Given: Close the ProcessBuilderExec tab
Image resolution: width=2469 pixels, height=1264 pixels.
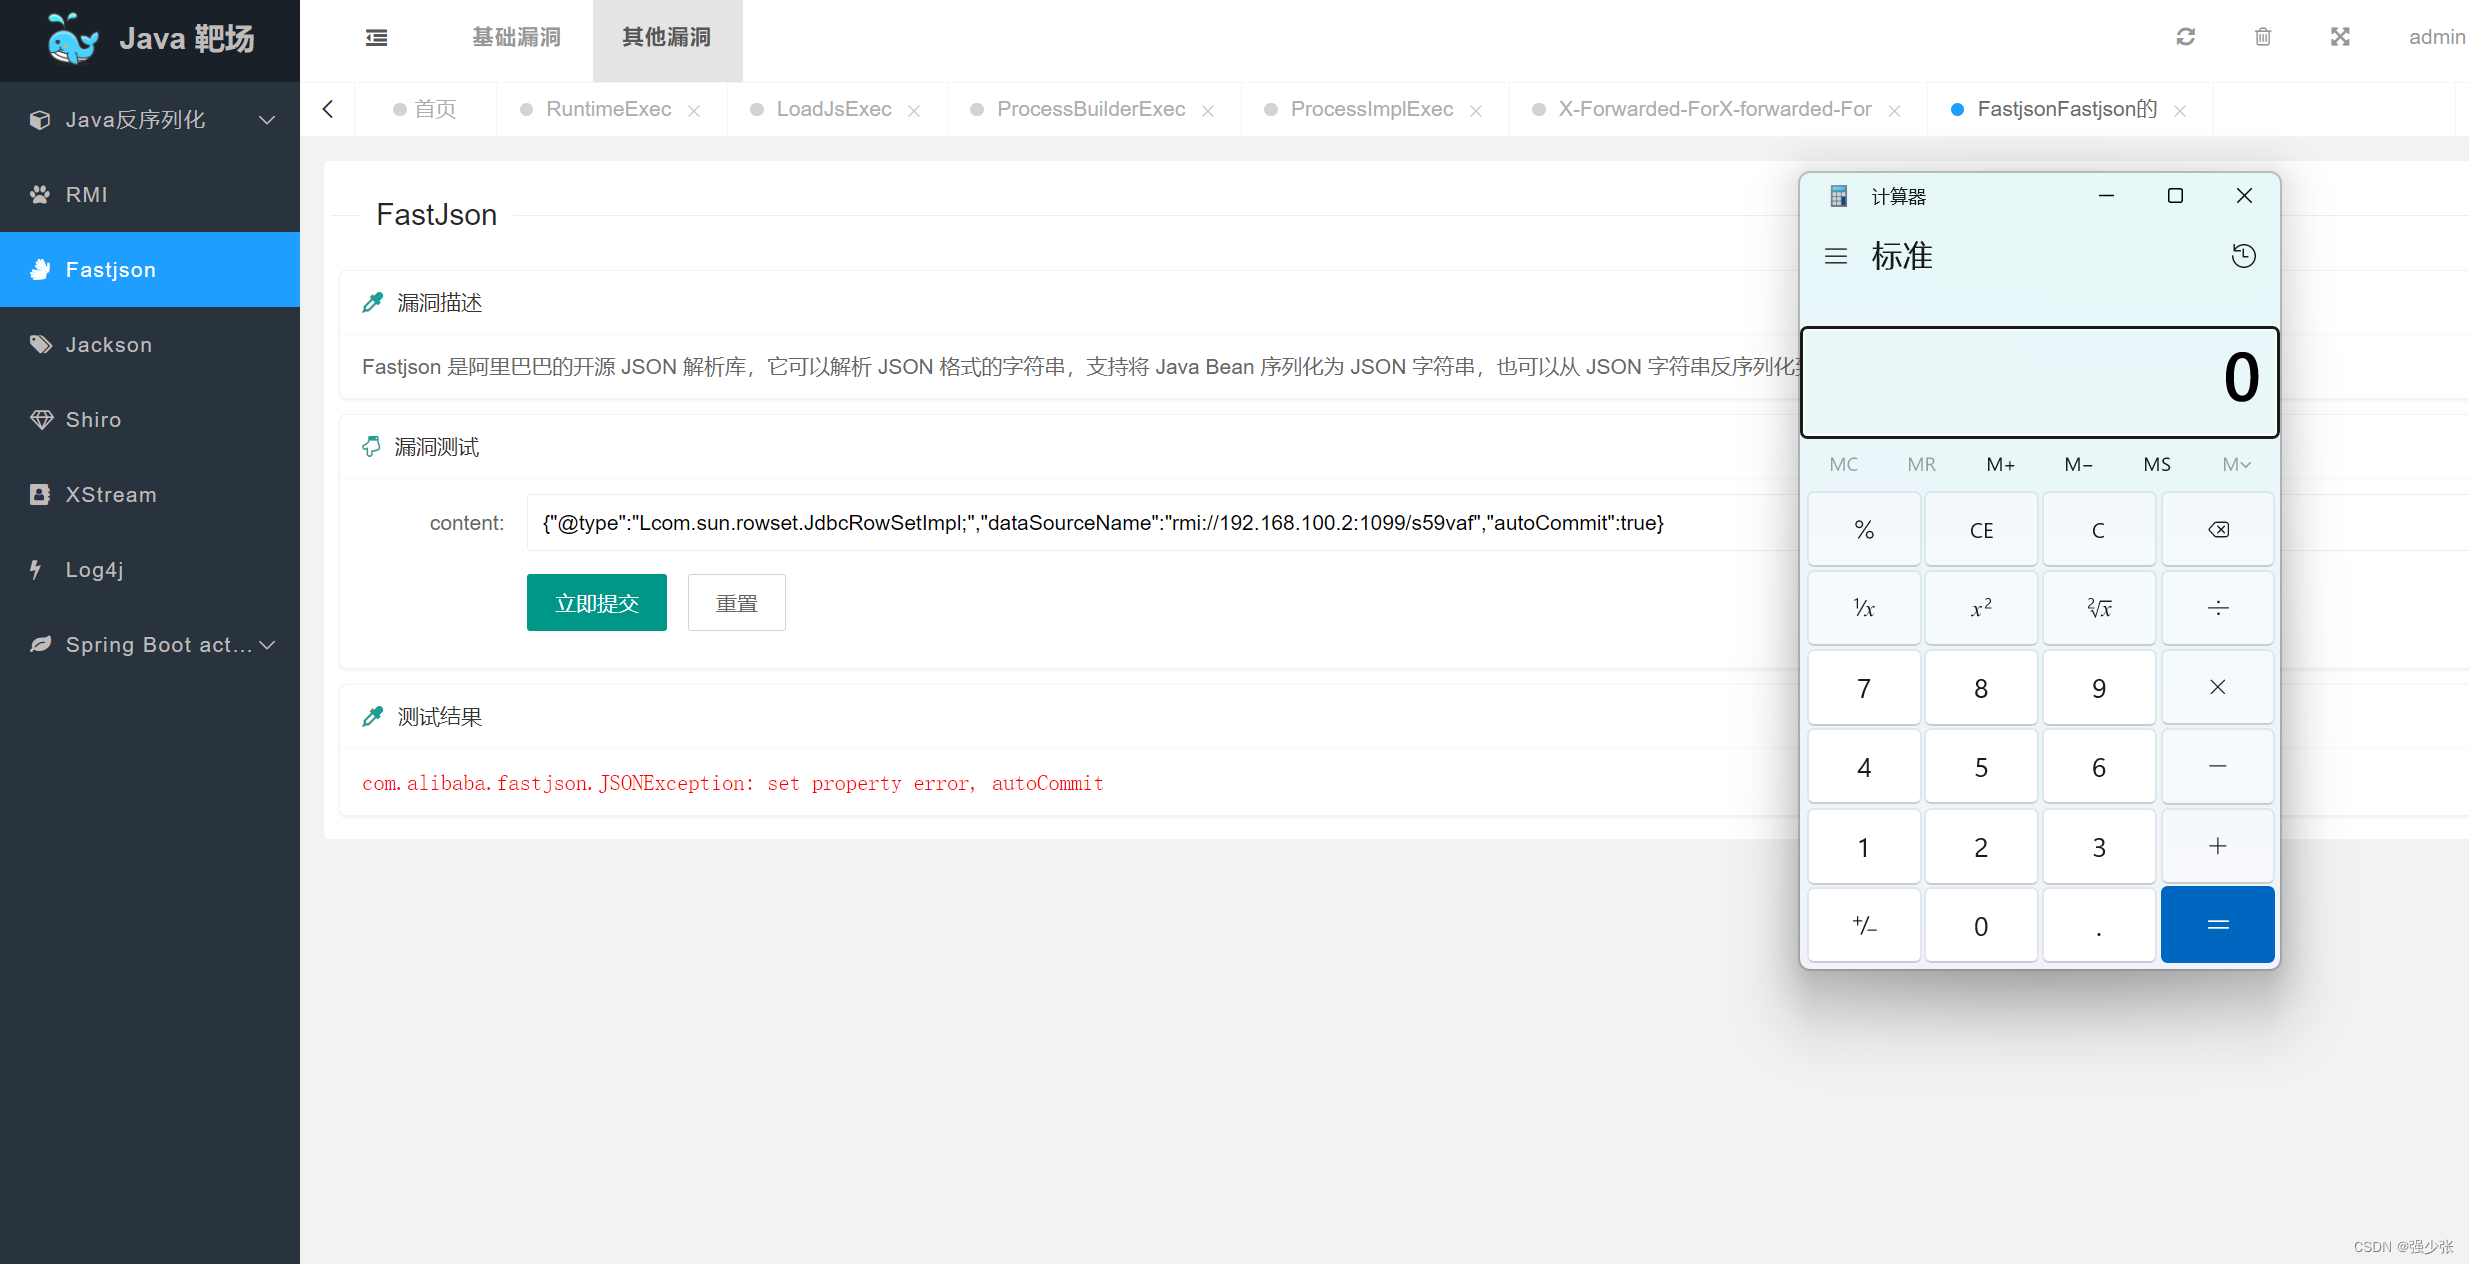Looking at the screenshot, I should point(1208,110).
